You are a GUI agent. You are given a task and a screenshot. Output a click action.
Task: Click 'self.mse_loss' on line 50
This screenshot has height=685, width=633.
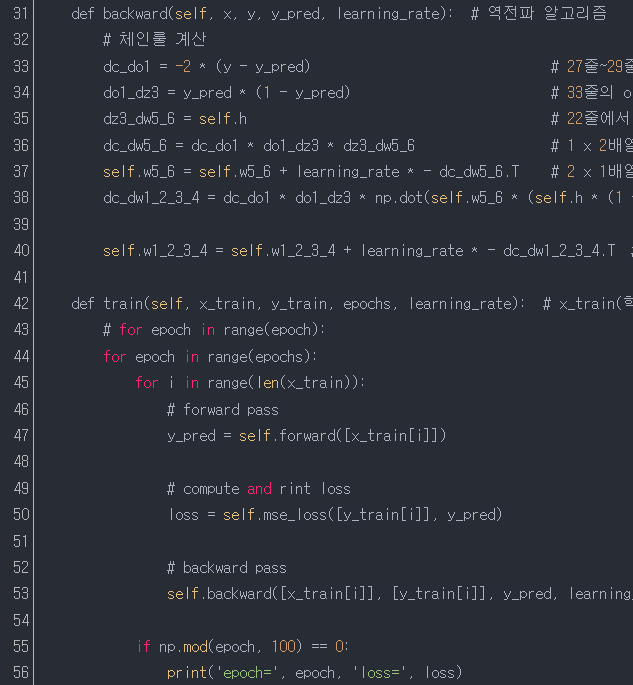point(275,515)
